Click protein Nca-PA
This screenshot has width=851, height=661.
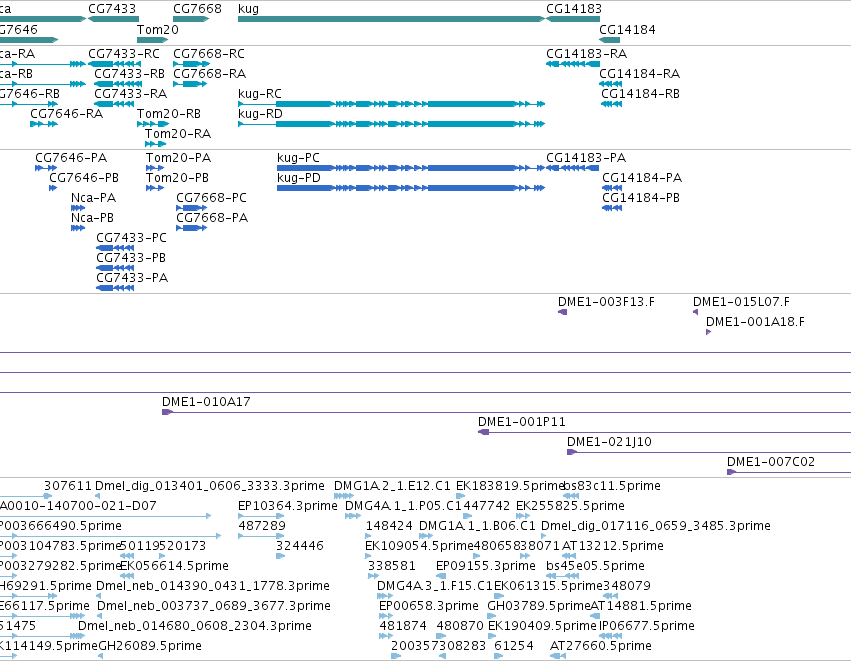point(78,208)
